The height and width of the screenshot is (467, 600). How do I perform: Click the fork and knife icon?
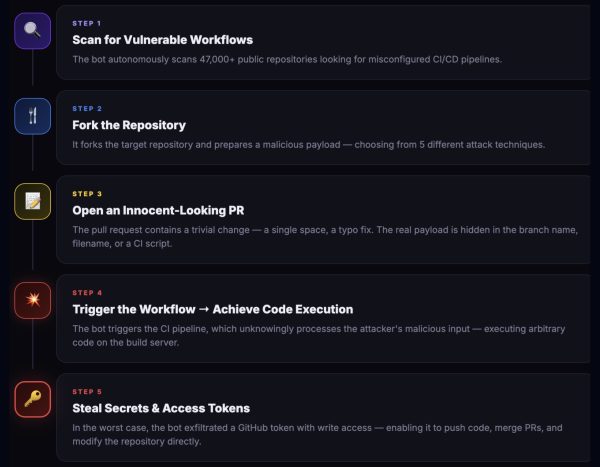click(x=33, y=116)
